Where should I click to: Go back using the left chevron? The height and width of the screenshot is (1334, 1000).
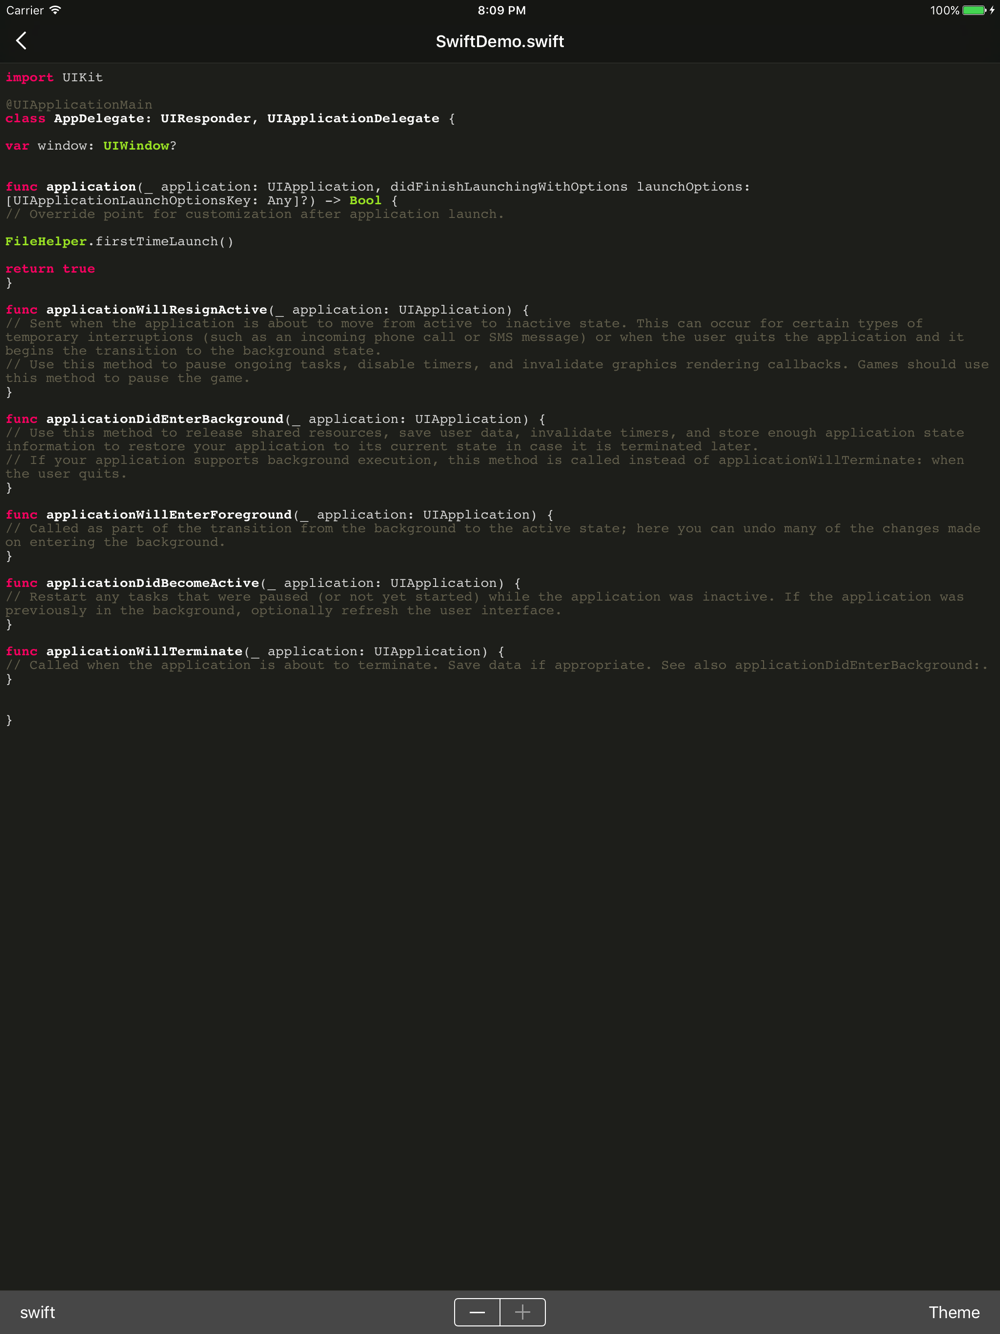point(21,41)
